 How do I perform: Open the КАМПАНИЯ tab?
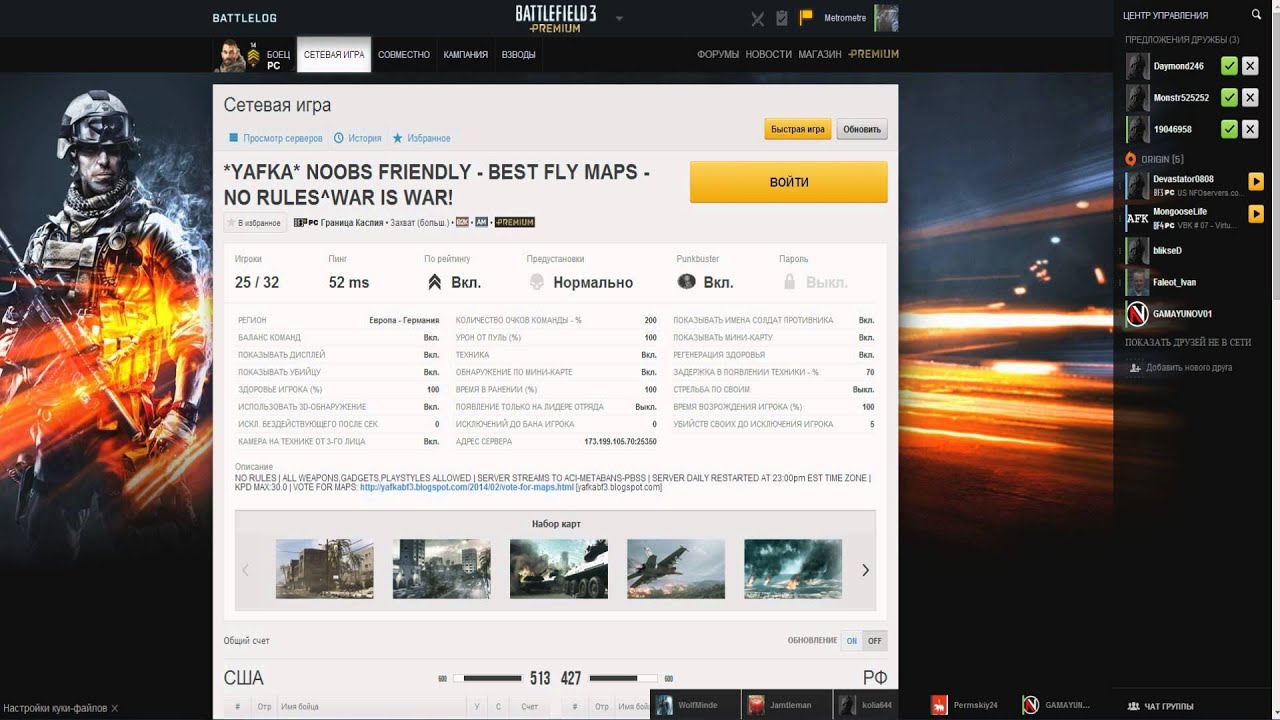(x=466, y=55)
